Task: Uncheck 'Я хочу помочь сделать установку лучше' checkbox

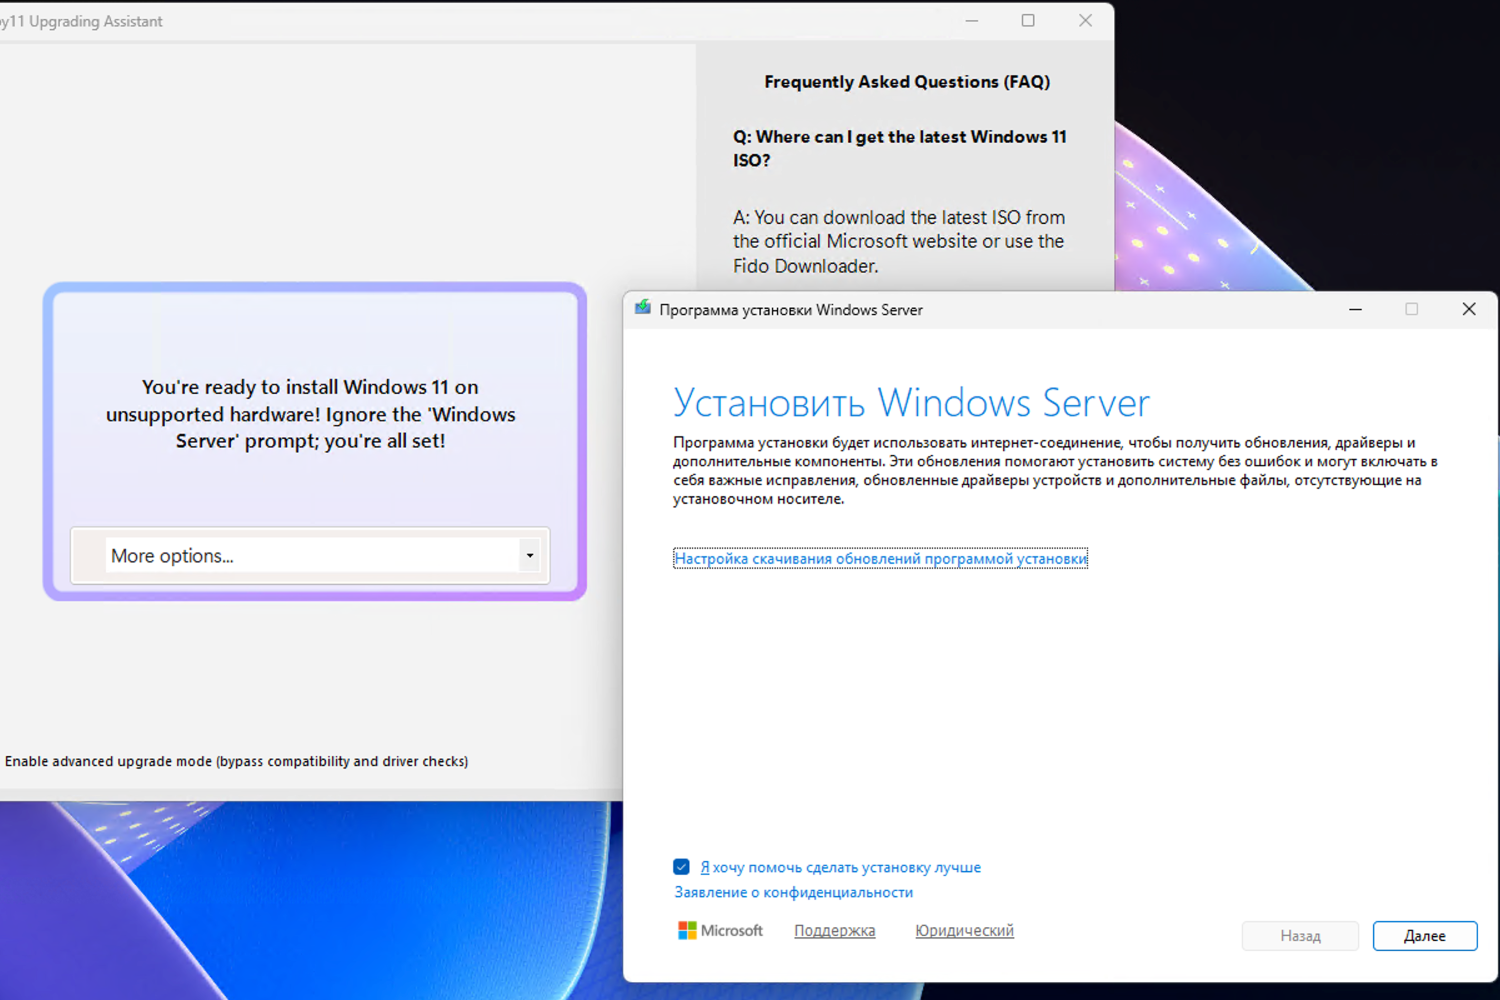Action: pos(681,867)
